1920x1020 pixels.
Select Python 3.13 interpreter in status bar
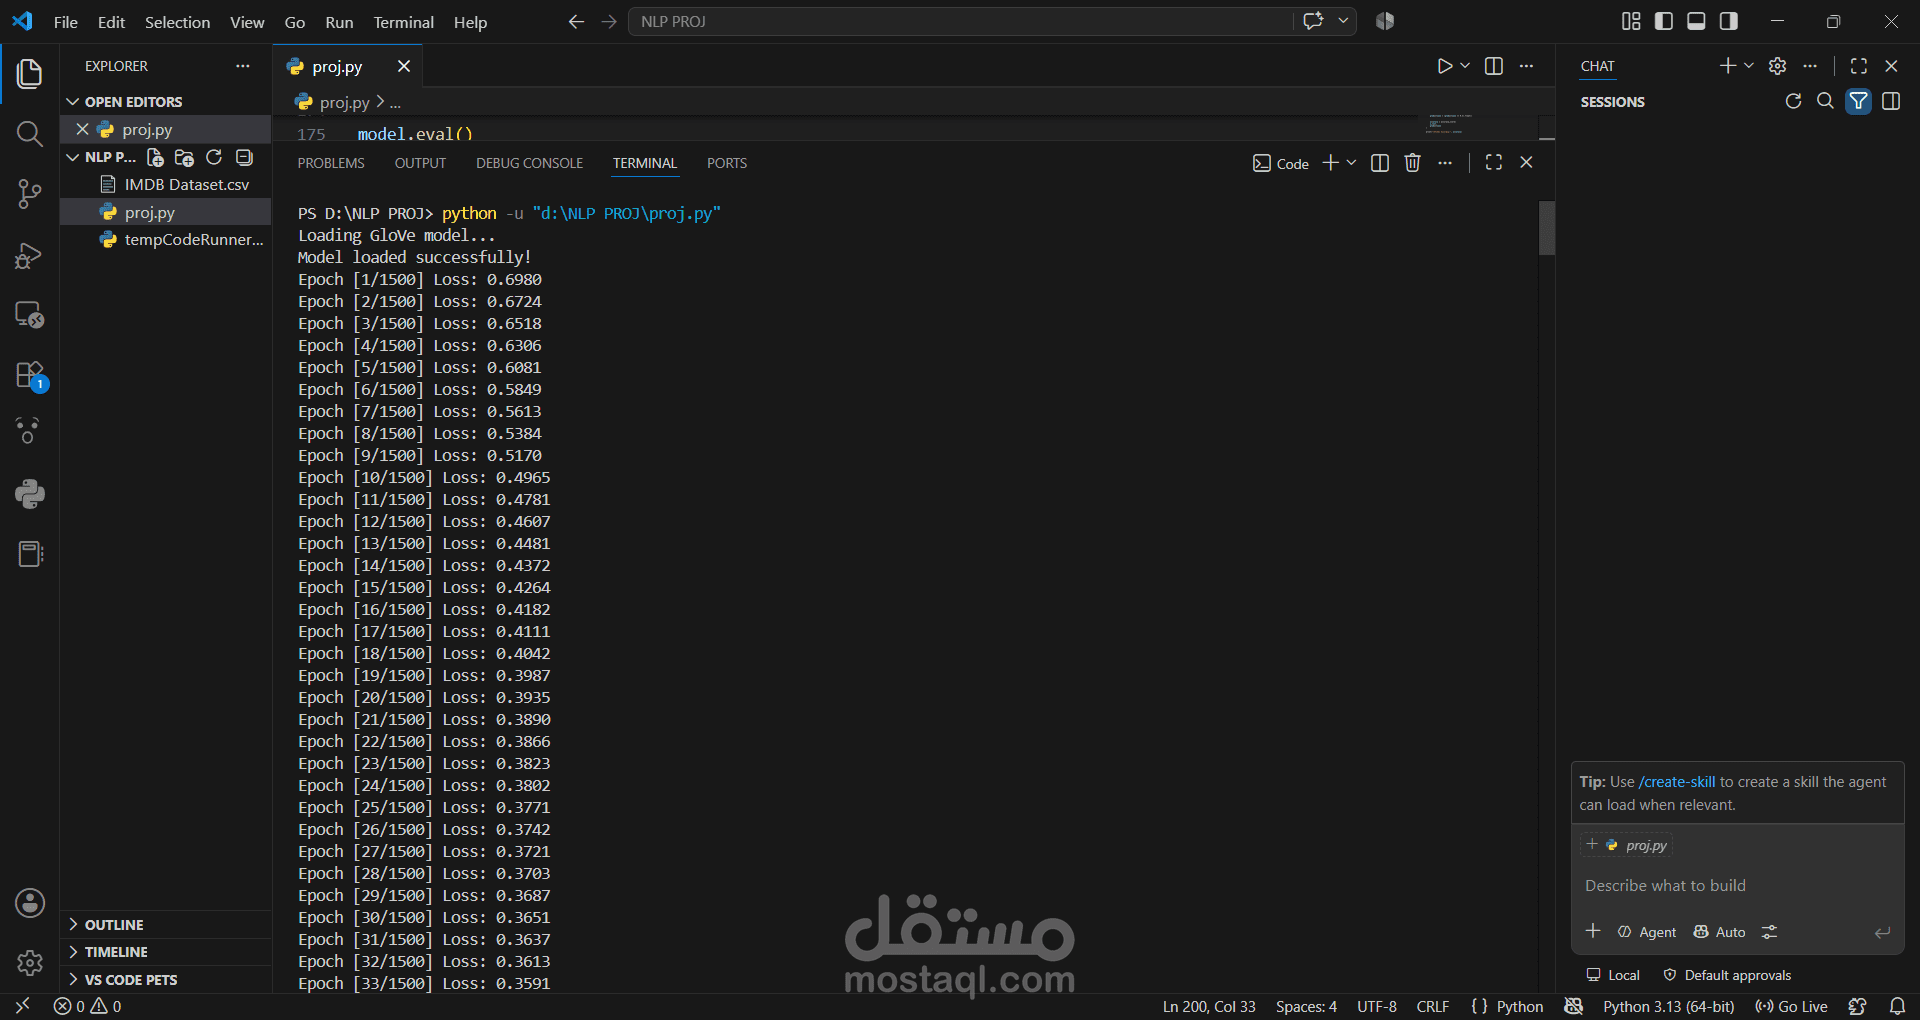(x=1668, y=1007)
